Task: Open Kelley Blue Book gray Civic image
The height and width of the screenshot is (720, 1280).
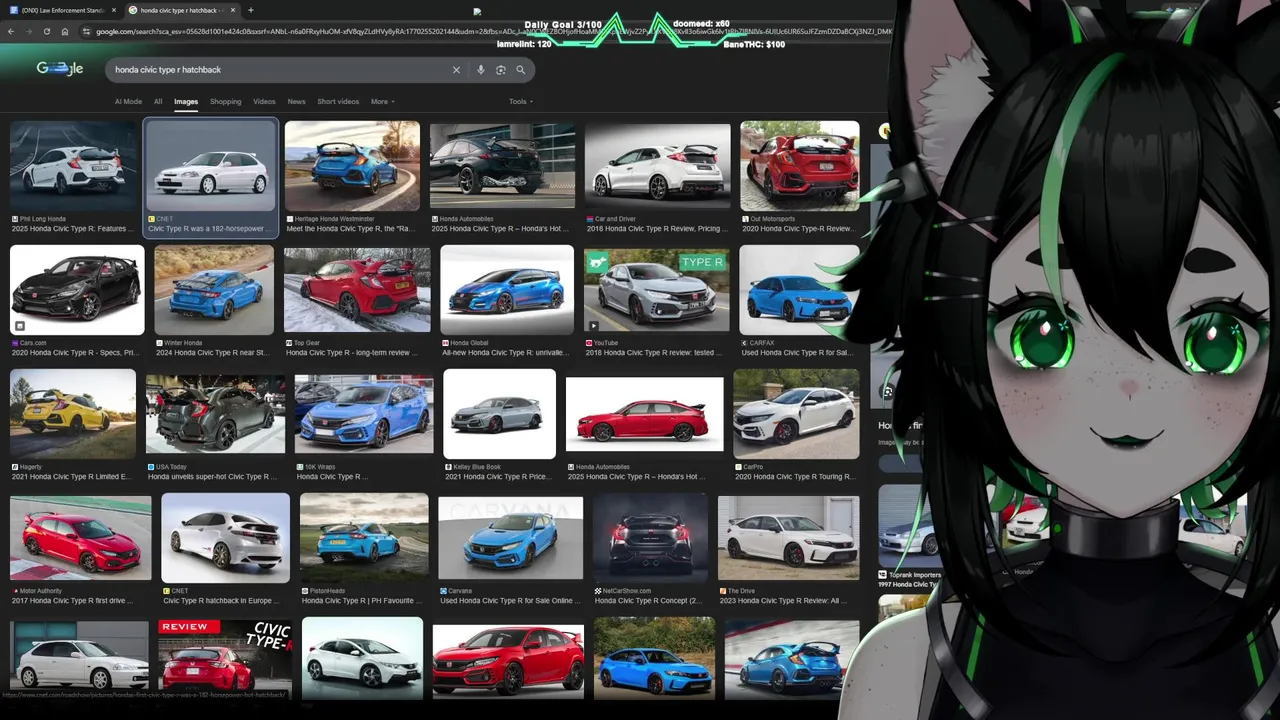Action: point(500,414)
